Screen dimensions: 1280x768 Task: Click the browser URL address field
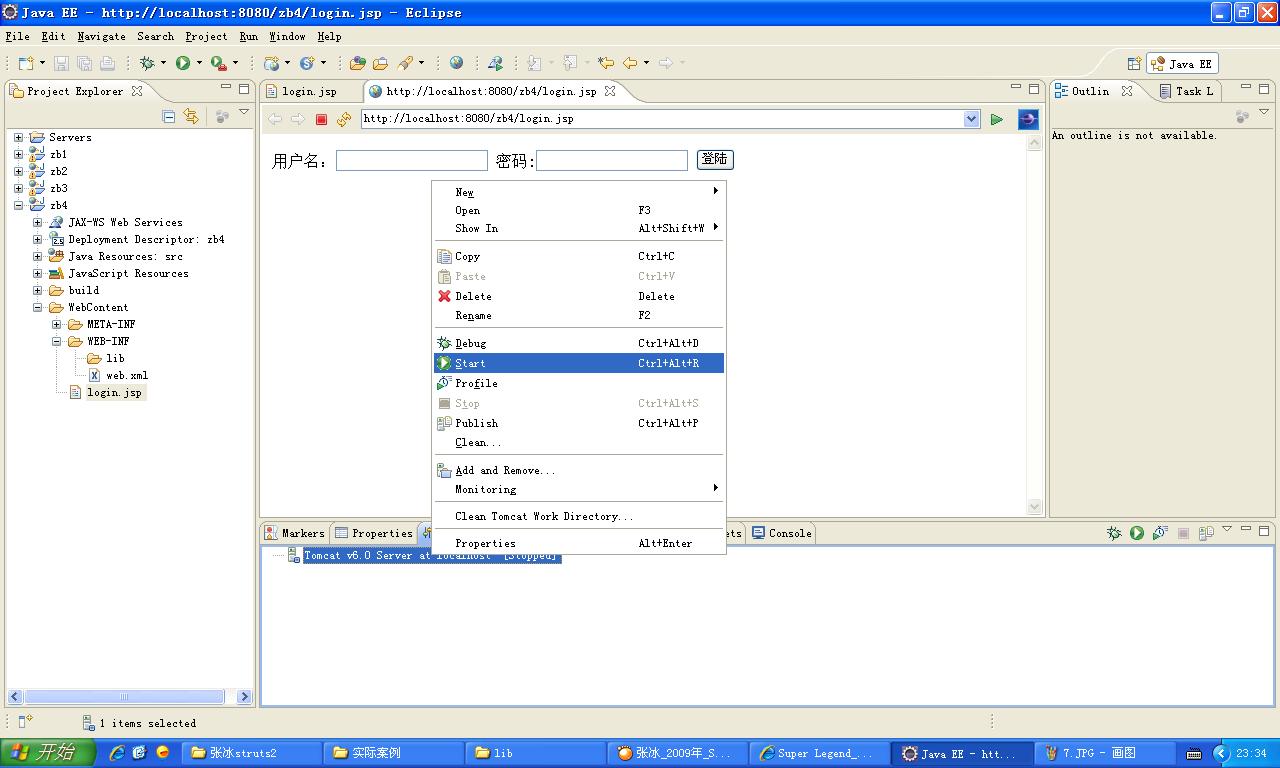pyautogui.click(x=661, y=119)
